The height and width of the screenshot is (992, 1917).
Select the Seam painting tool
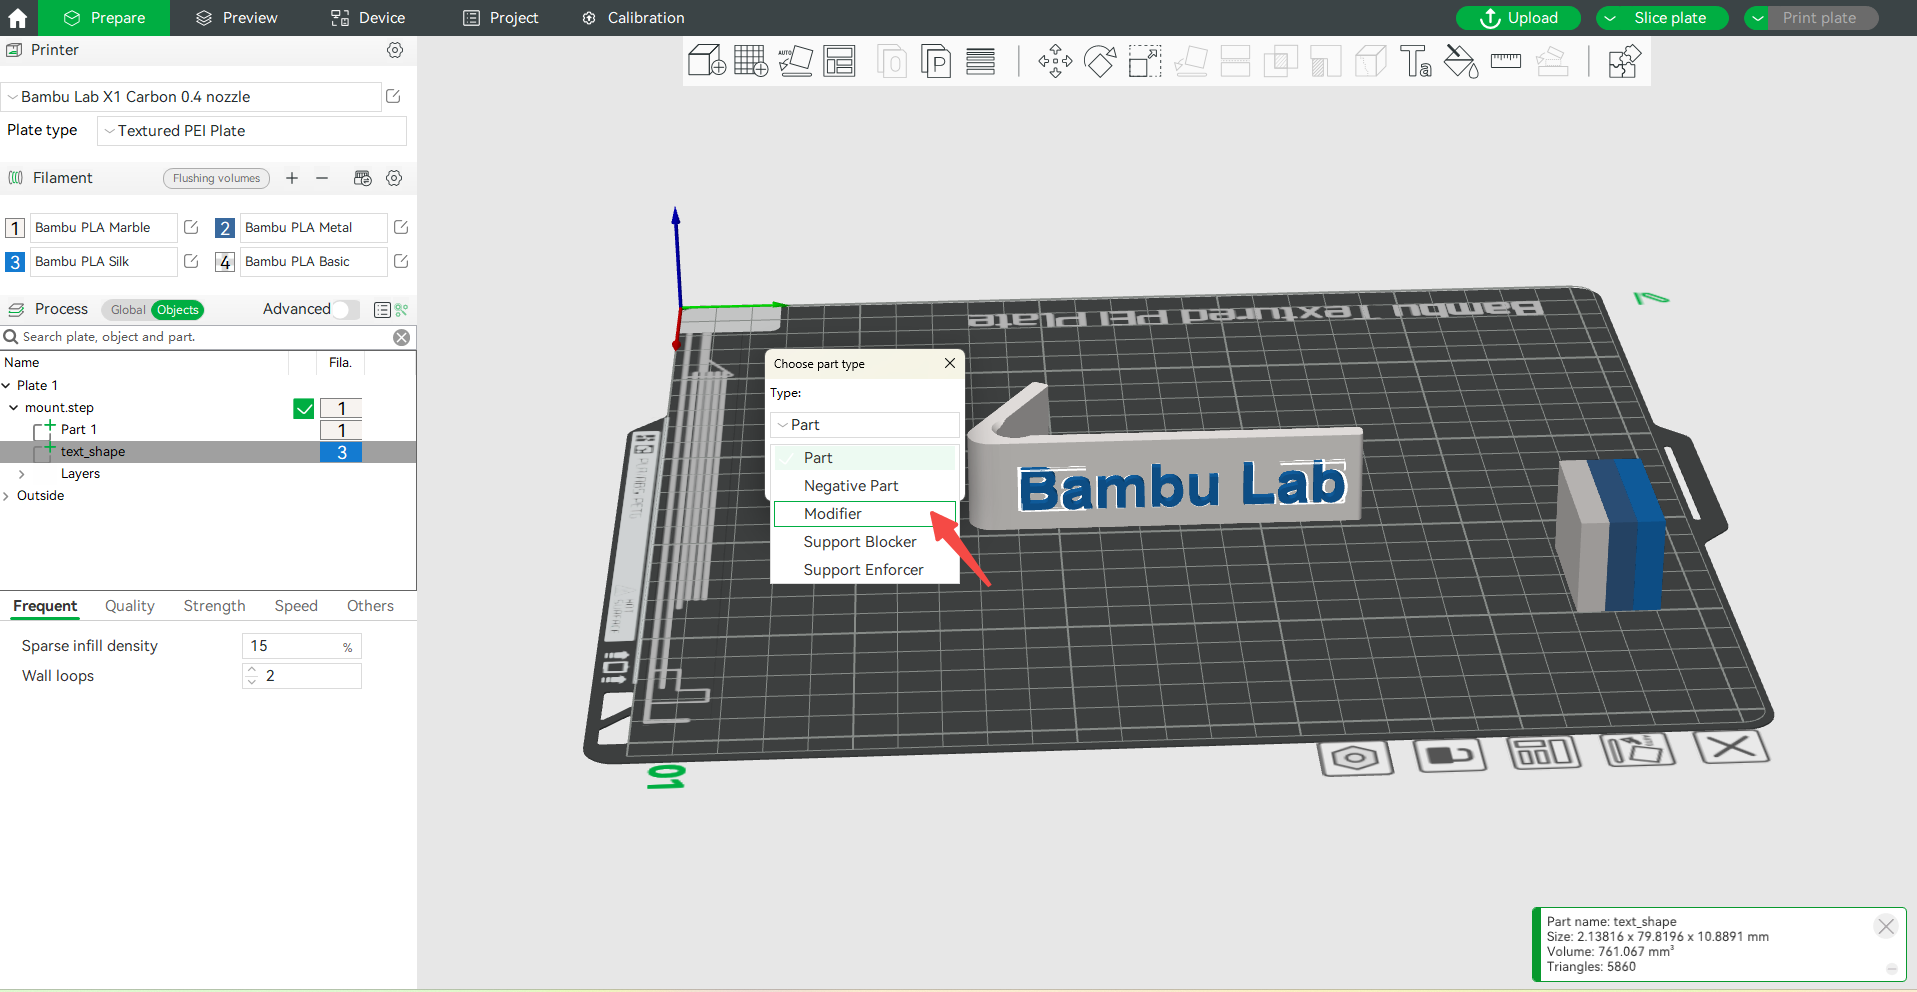(x=1370, y=61)
